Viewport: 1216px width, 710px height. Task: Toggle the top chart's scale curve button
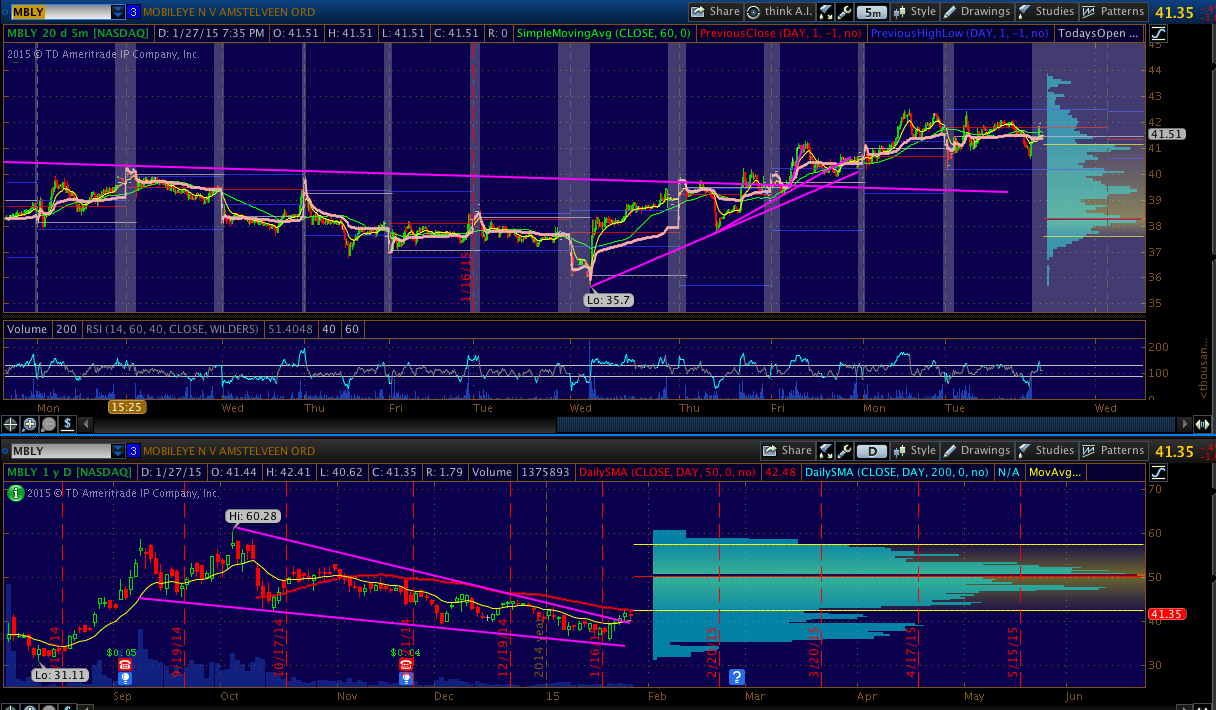(x=1159, y=33)
